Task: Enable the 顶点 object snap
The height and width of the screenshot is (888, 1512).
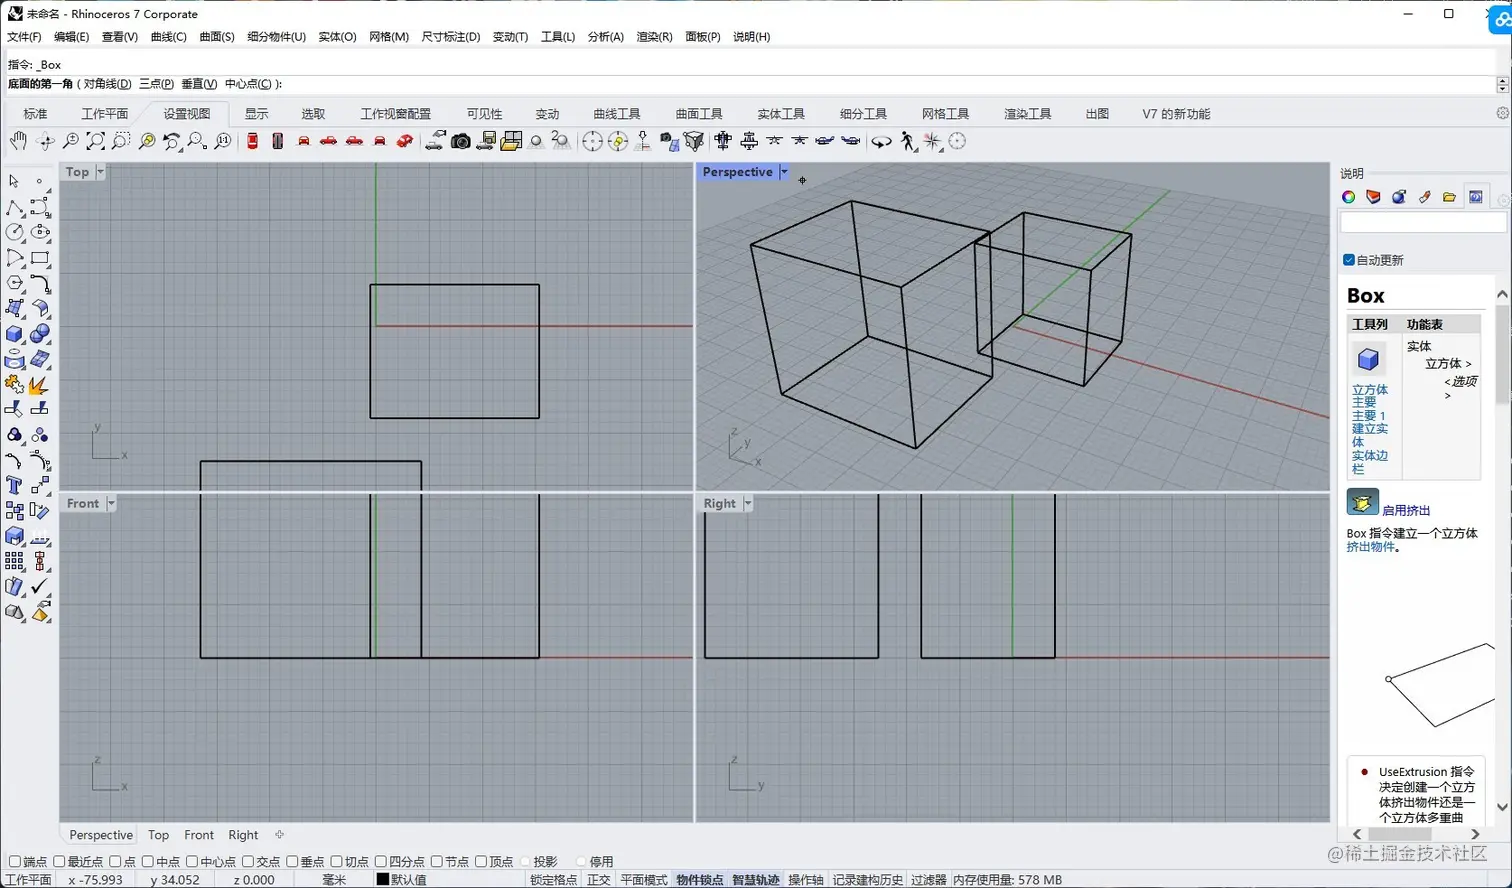Action: click(481, 861)
